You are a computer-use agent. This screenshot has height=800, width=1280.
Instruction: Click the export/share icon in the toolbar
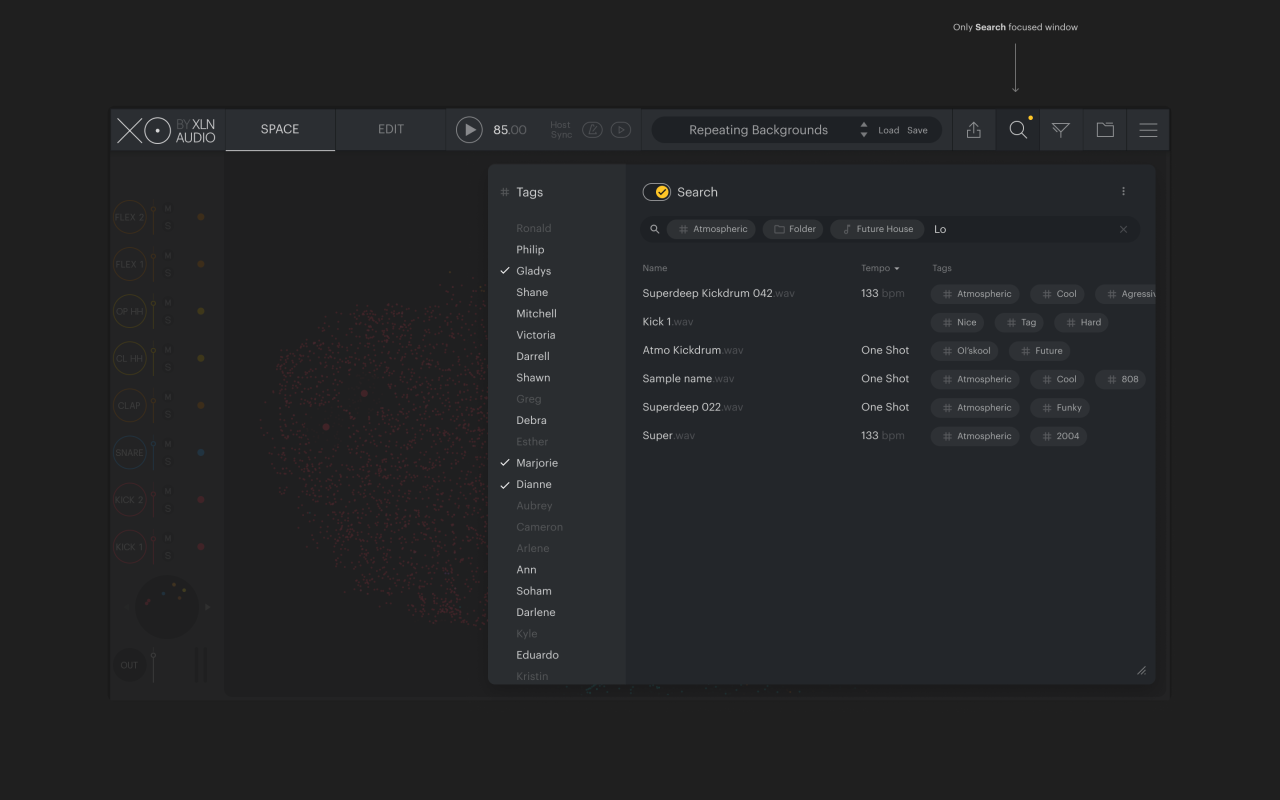coord(973,130)
